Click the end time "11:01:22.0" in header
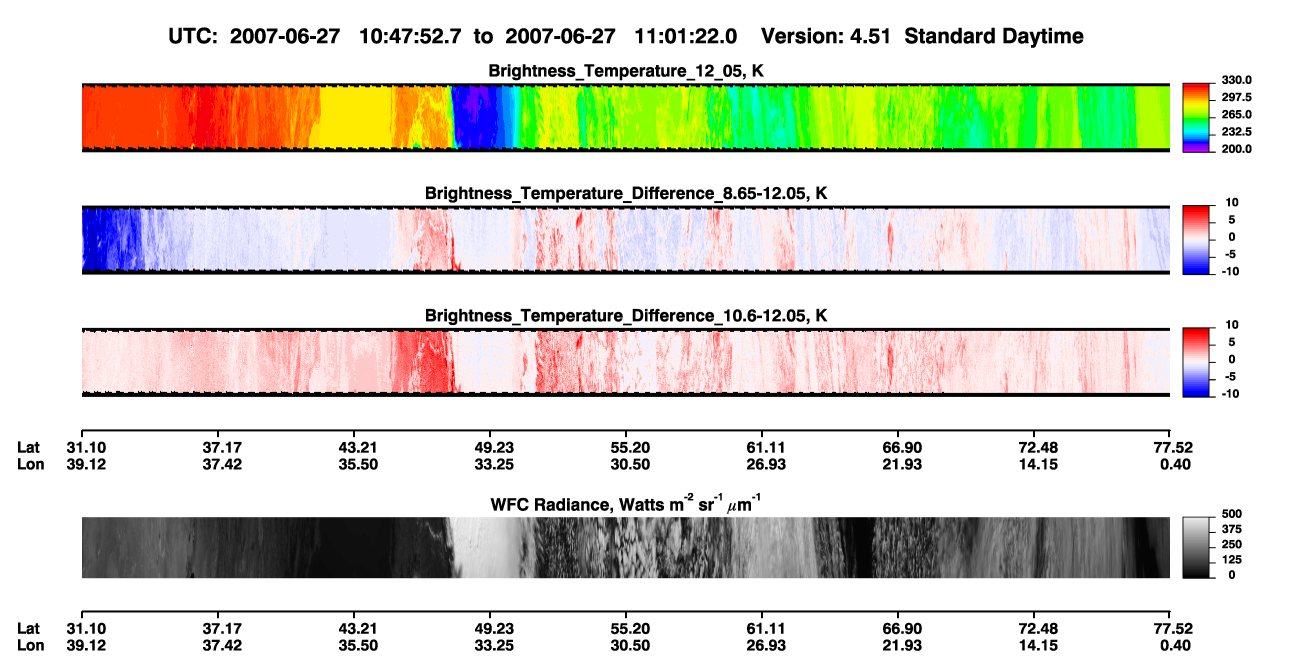1300x667 pixels. click(x=686, y=36)
